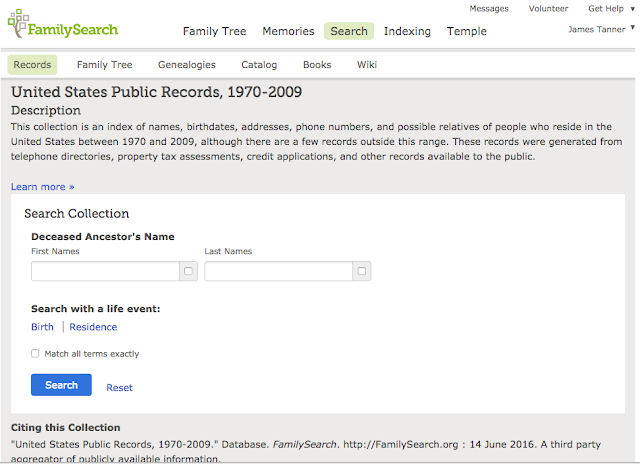Switch to the Wiki tab
This screenshot has width=640, height=464.
point(367,64)
